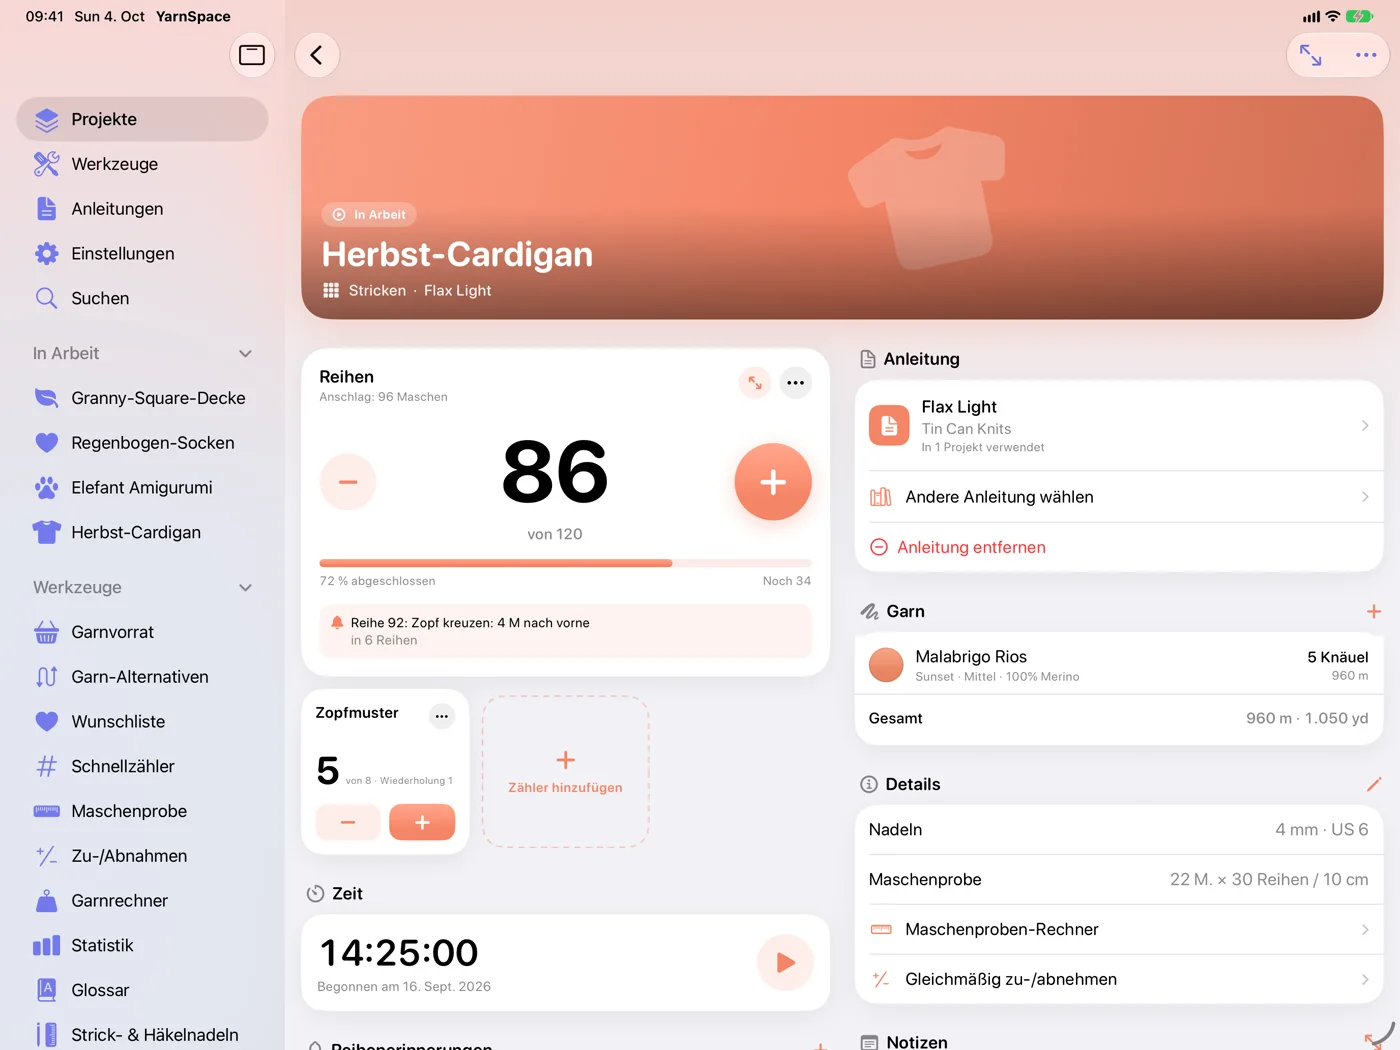Image resolution: width=1400 pixels, height=1050 pixels.
Task: Open Garnvorrat tool
Action: 142,632
